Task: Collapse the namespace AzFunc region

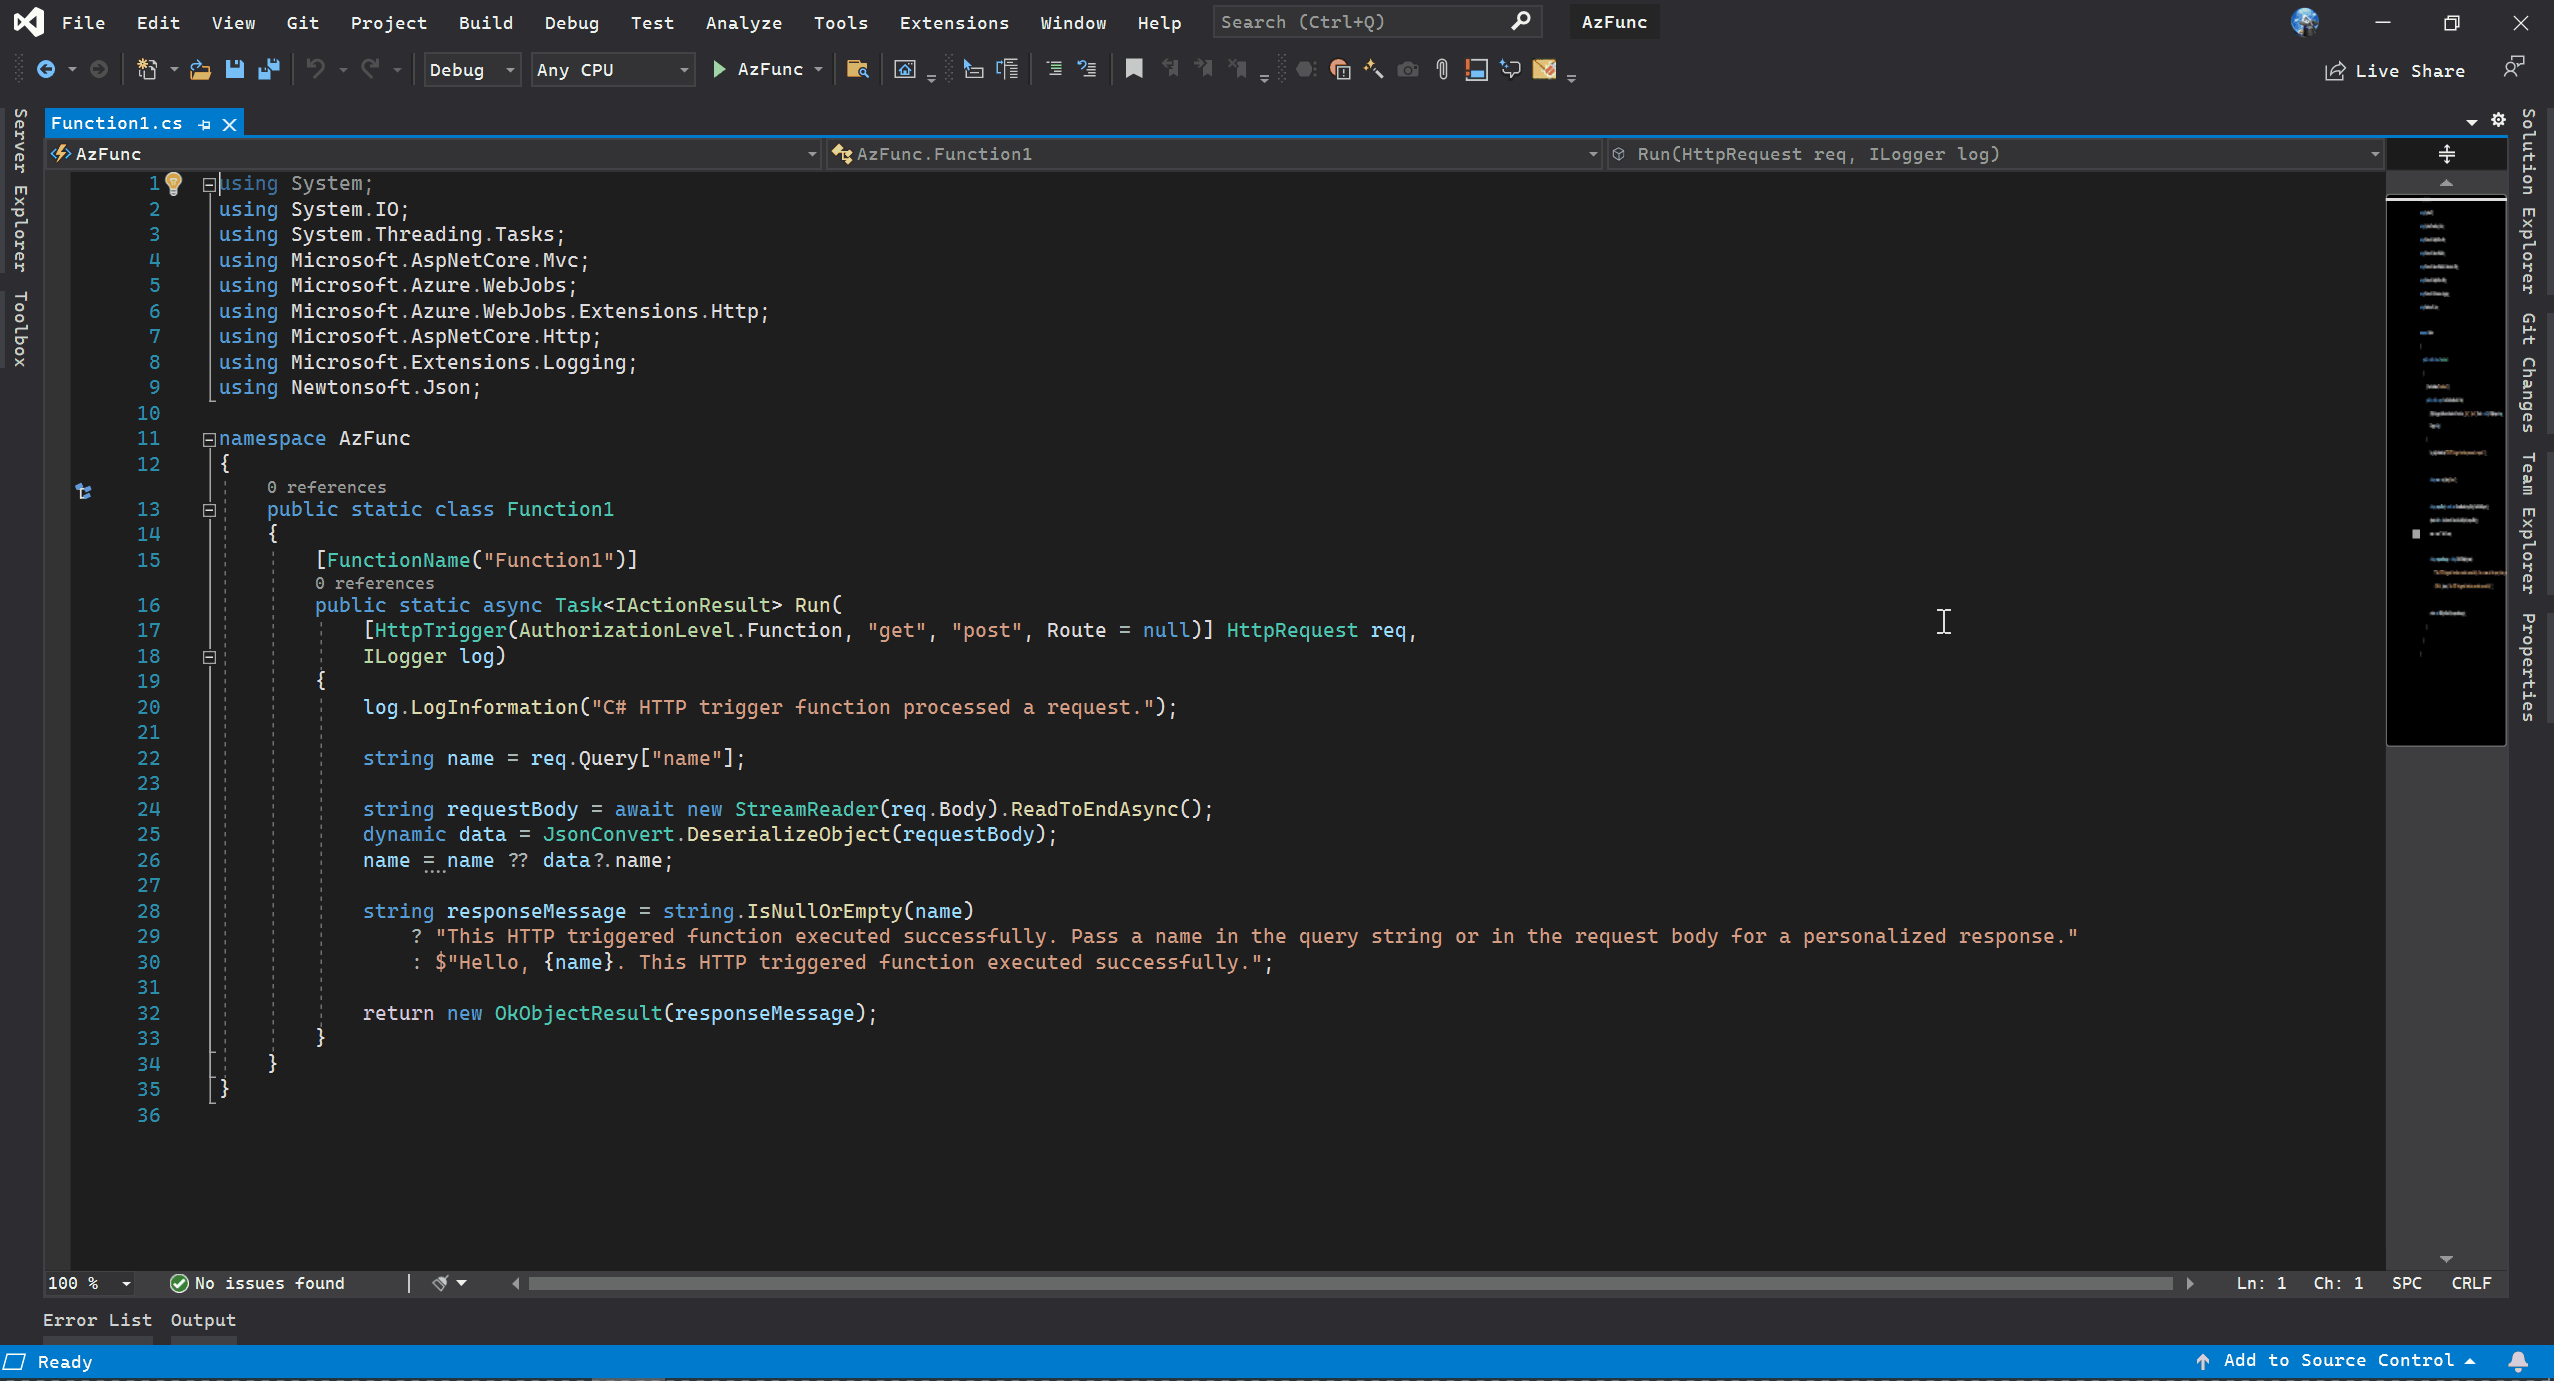Action: [209, 439]
